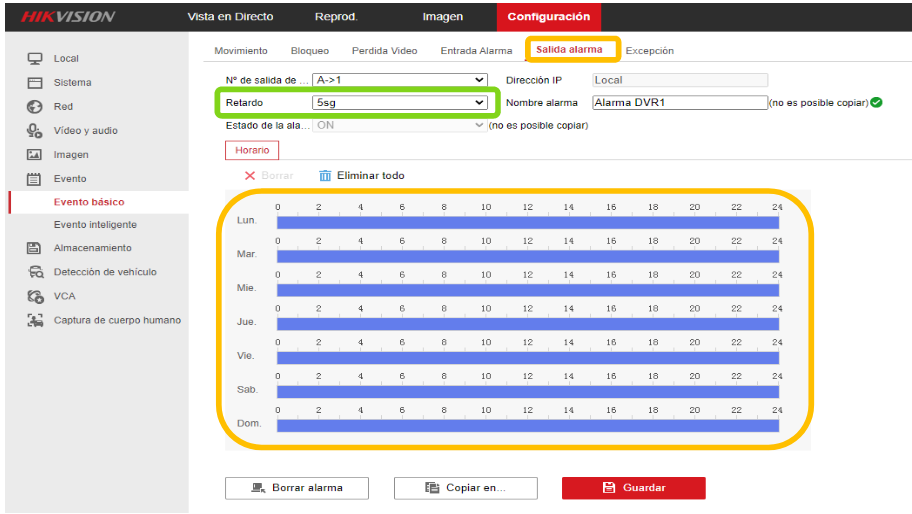
Task: Open the VCA sidebar icon
Action: click(35, 297)
